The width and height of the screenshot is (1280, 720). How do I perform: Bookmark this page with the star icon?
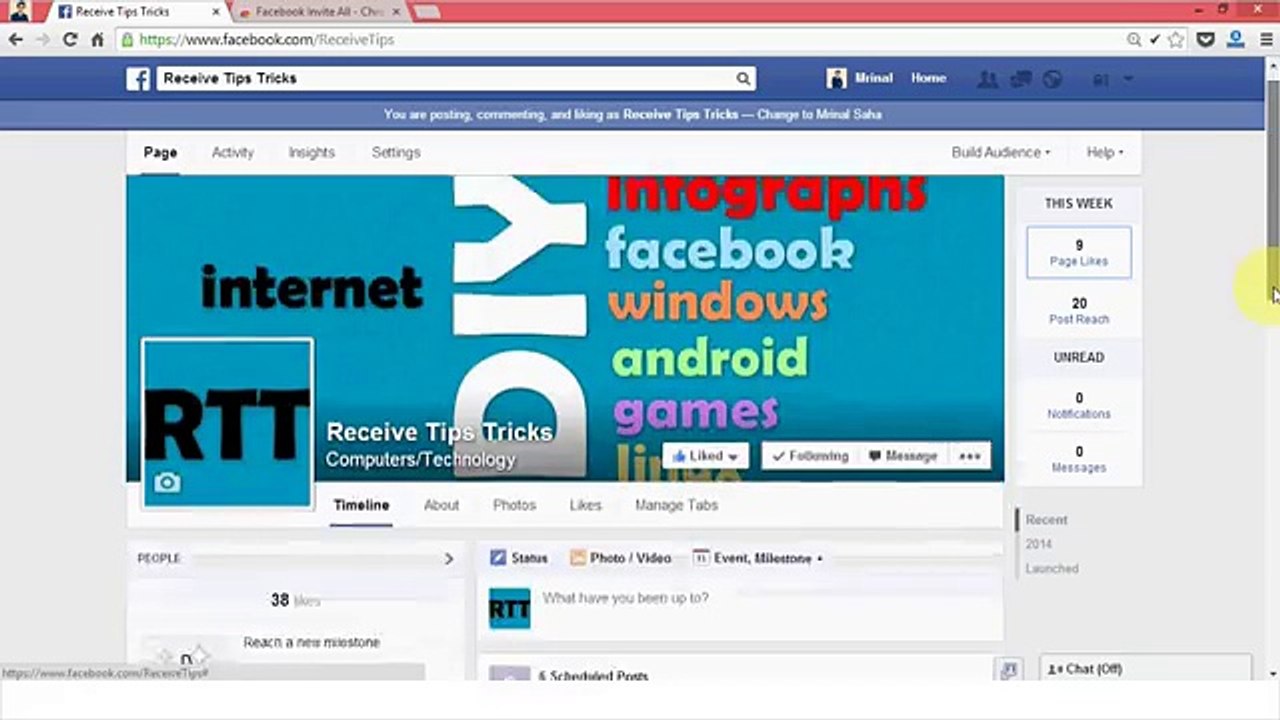[1176, 40]
